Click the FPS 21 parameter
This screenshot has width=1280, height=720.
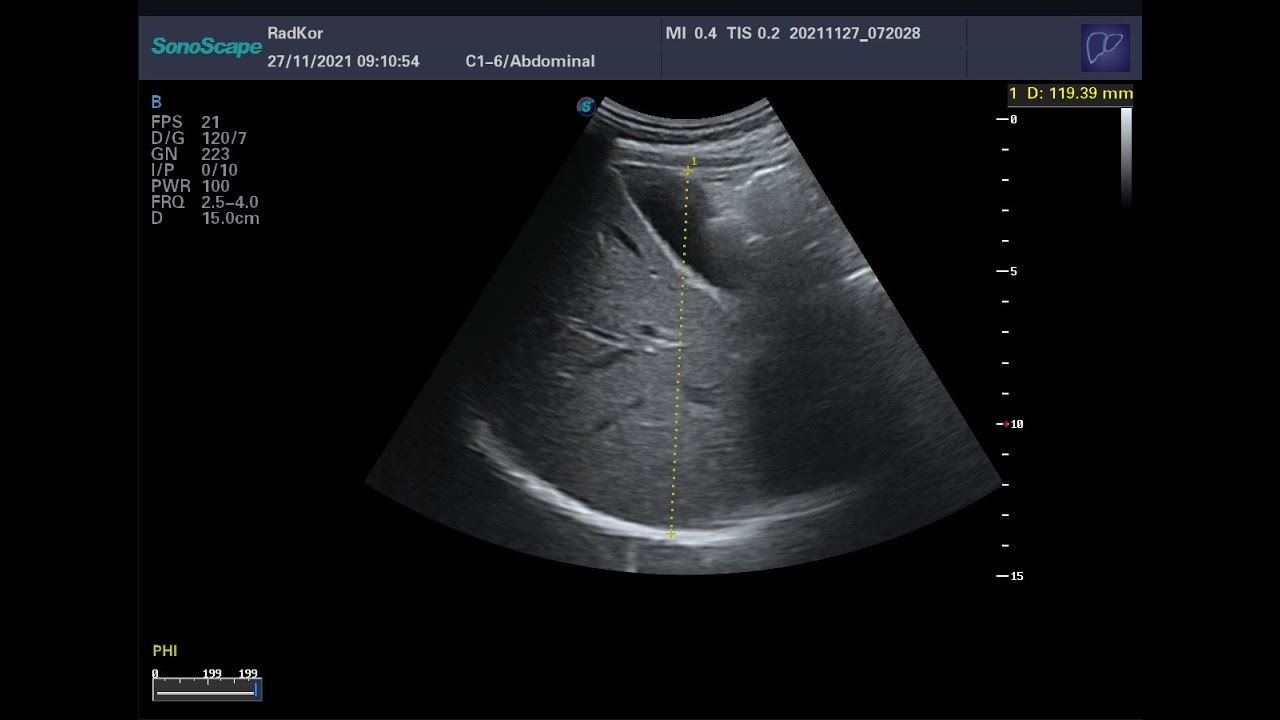185,122
